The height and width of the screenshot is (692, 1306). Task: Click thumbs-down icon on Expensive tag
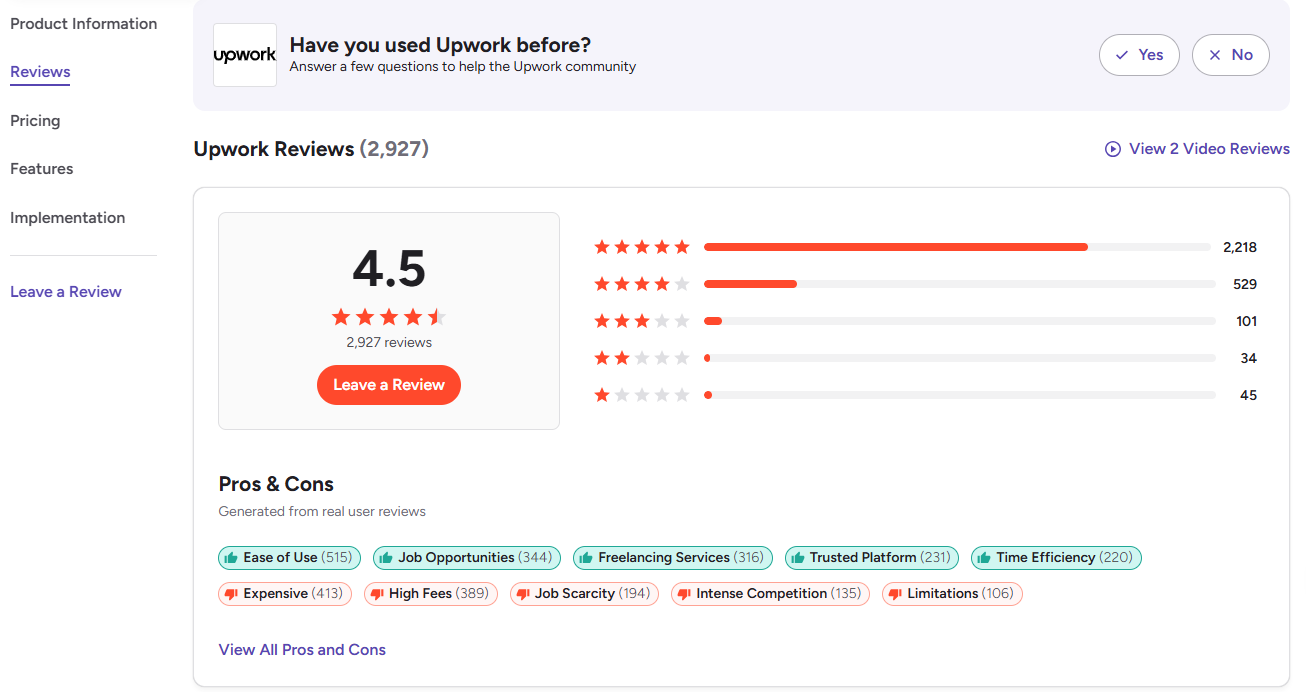(231, 594)
